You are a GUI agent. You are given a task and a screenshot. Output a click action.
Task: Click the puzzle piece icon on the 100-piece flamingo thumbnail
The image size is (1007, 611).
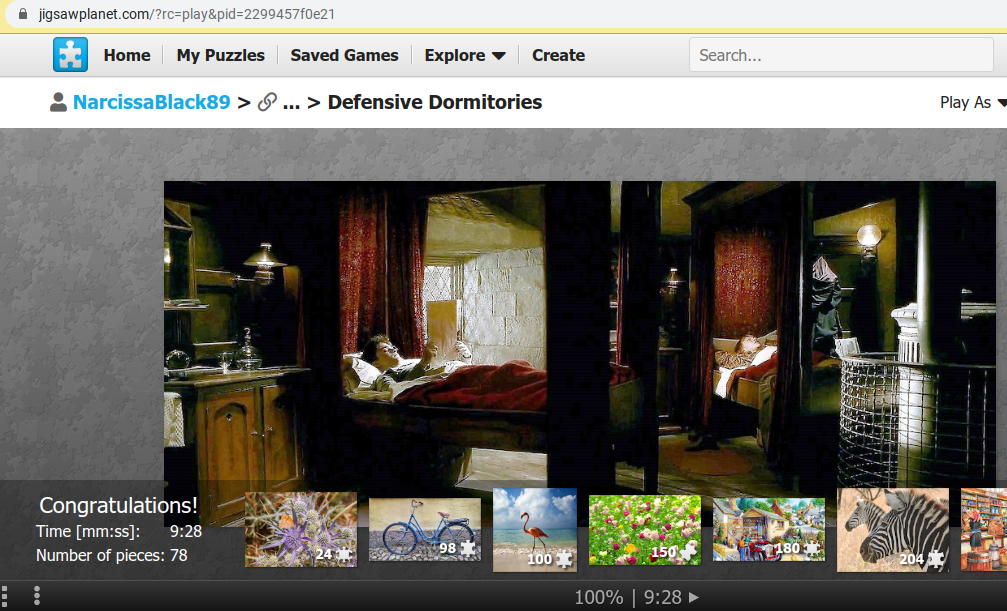point(564,559)
